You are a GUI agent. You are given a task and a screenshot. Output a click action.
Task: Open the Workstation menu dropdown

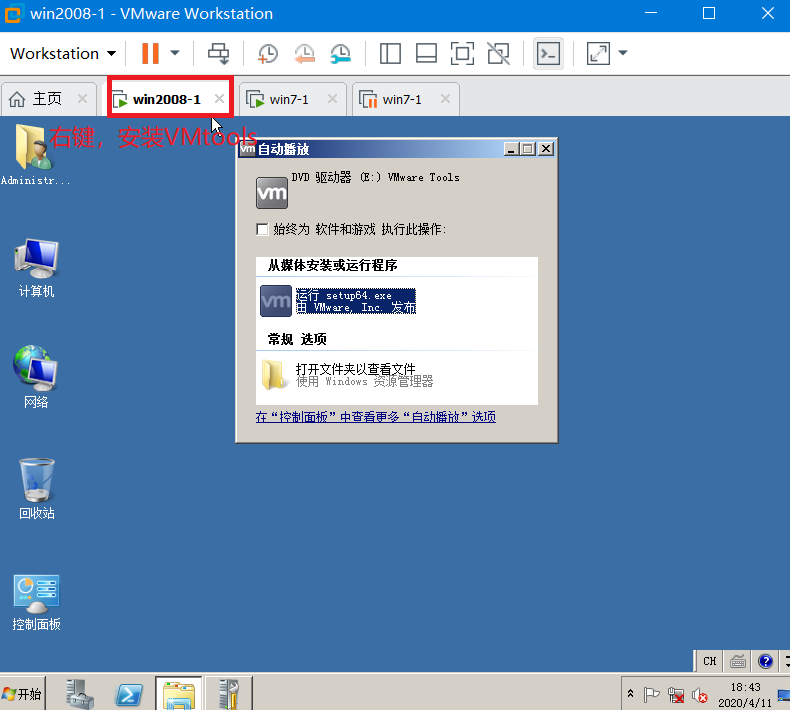tap(63, 53)
